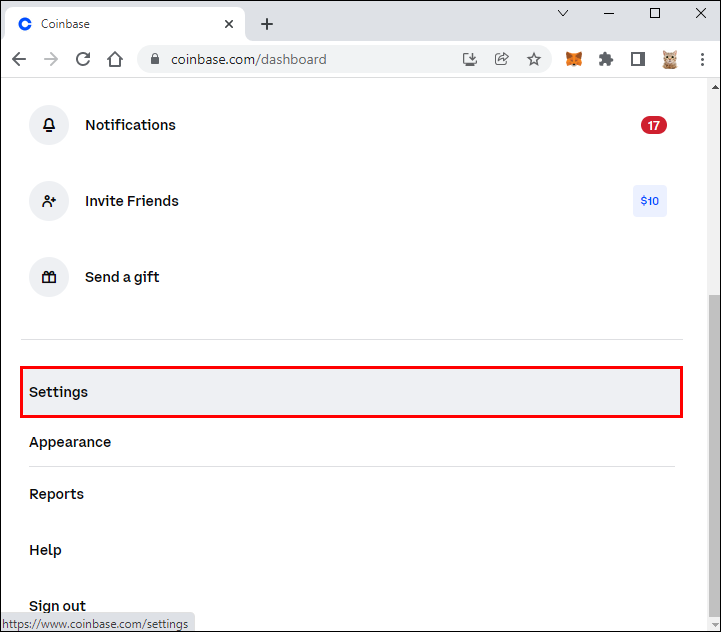
Task: Open Help menu entry
Action: click(x=351, y=550)
